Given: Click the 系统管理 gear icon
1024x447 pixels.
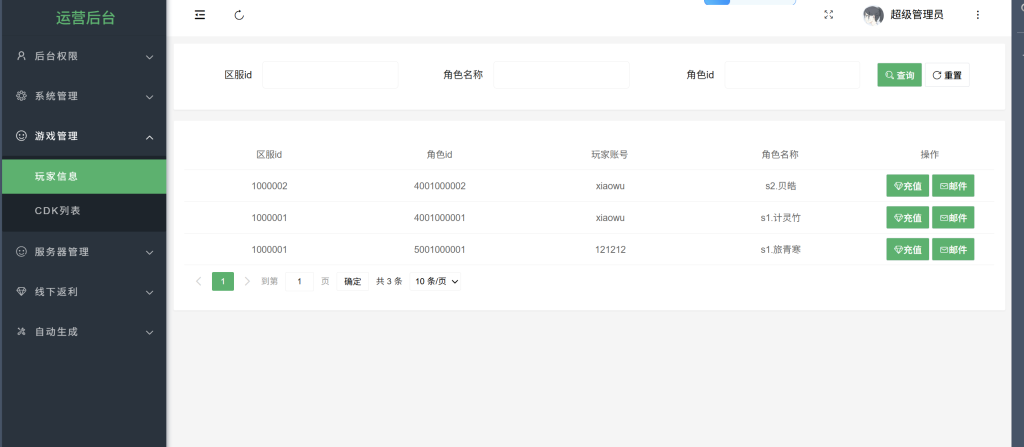Looking at the screenshot, I should pos(21,96).
